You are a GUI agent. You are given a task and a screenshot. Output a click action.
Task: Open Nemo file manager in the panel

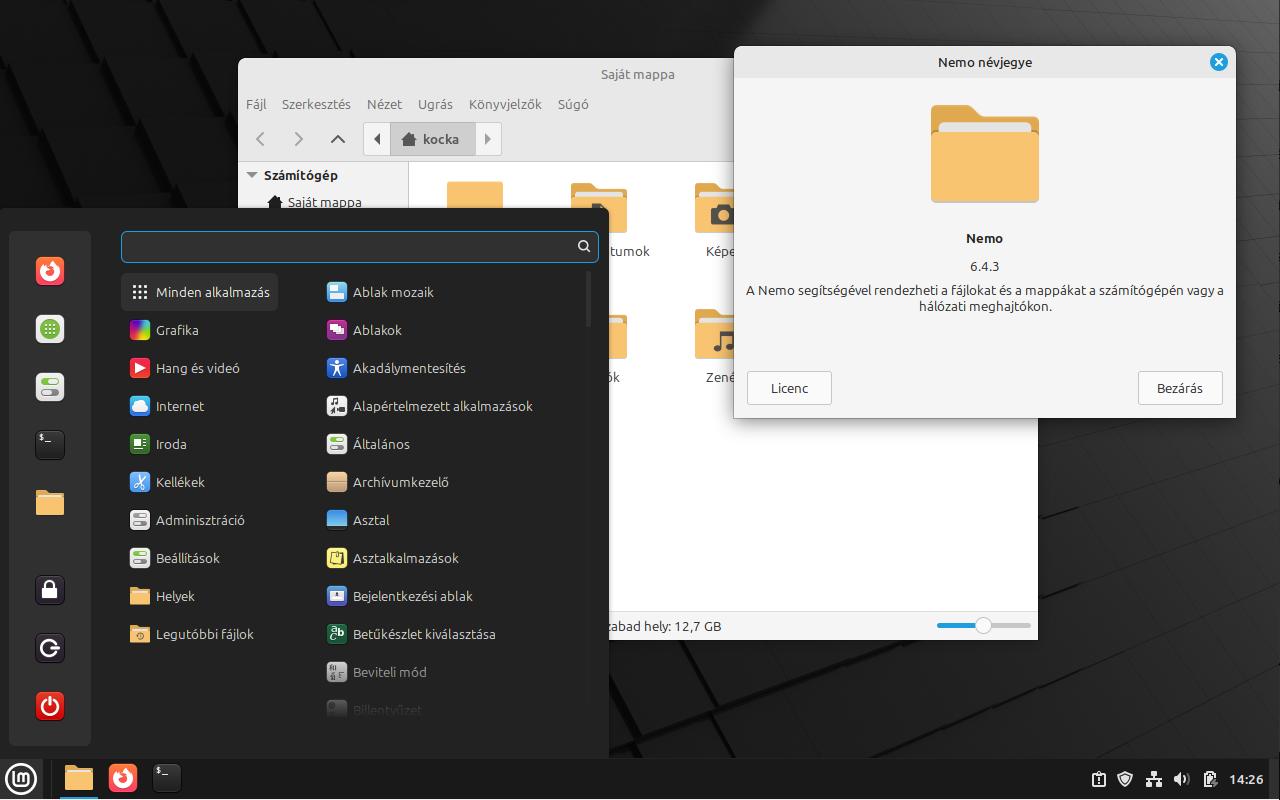[79, 778]
